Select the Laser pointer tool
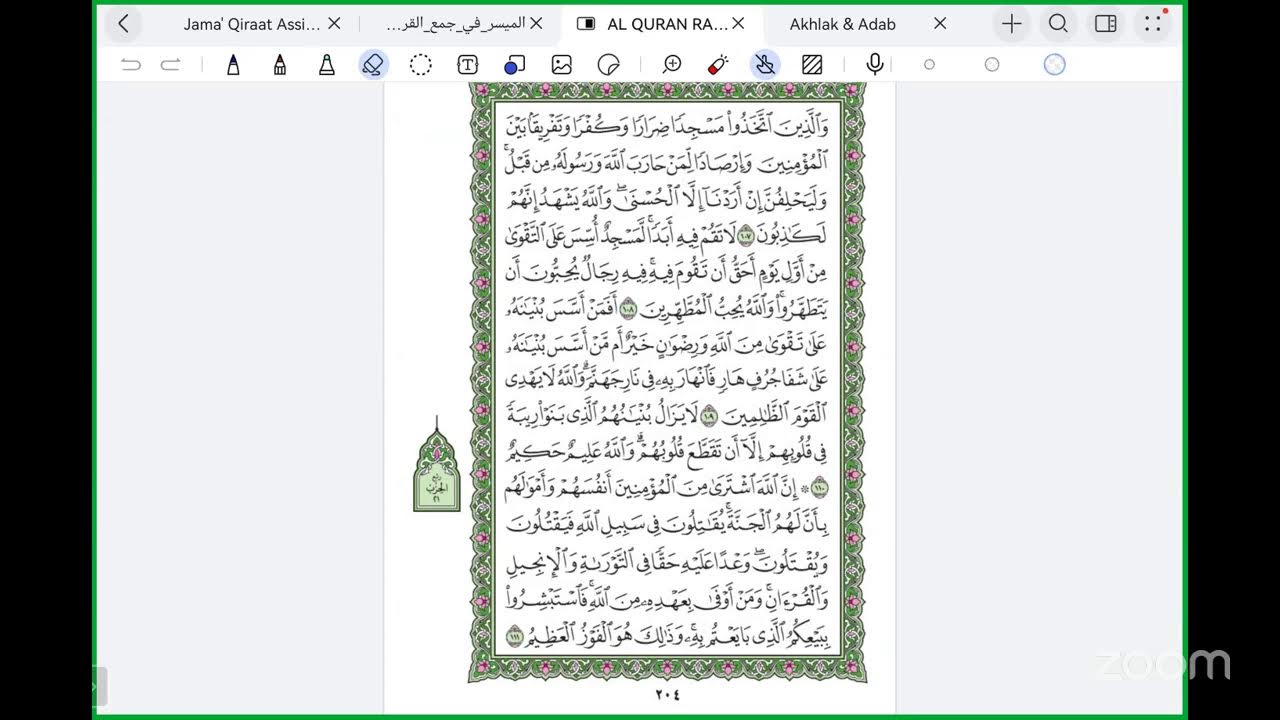 point(717,65)
